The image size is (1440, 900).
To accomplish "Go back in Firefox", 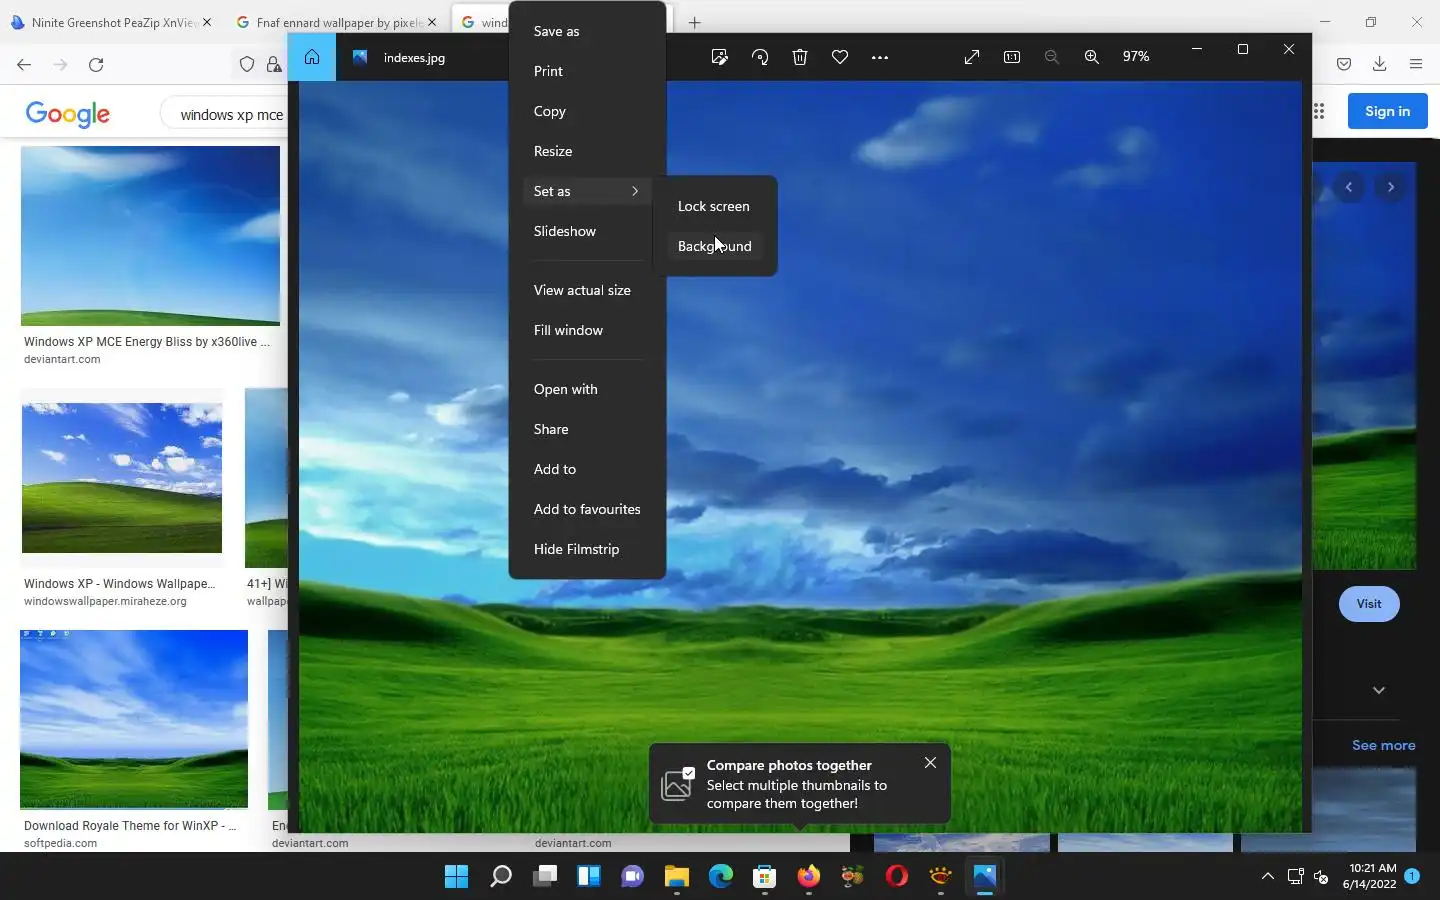I will (24, 65).
